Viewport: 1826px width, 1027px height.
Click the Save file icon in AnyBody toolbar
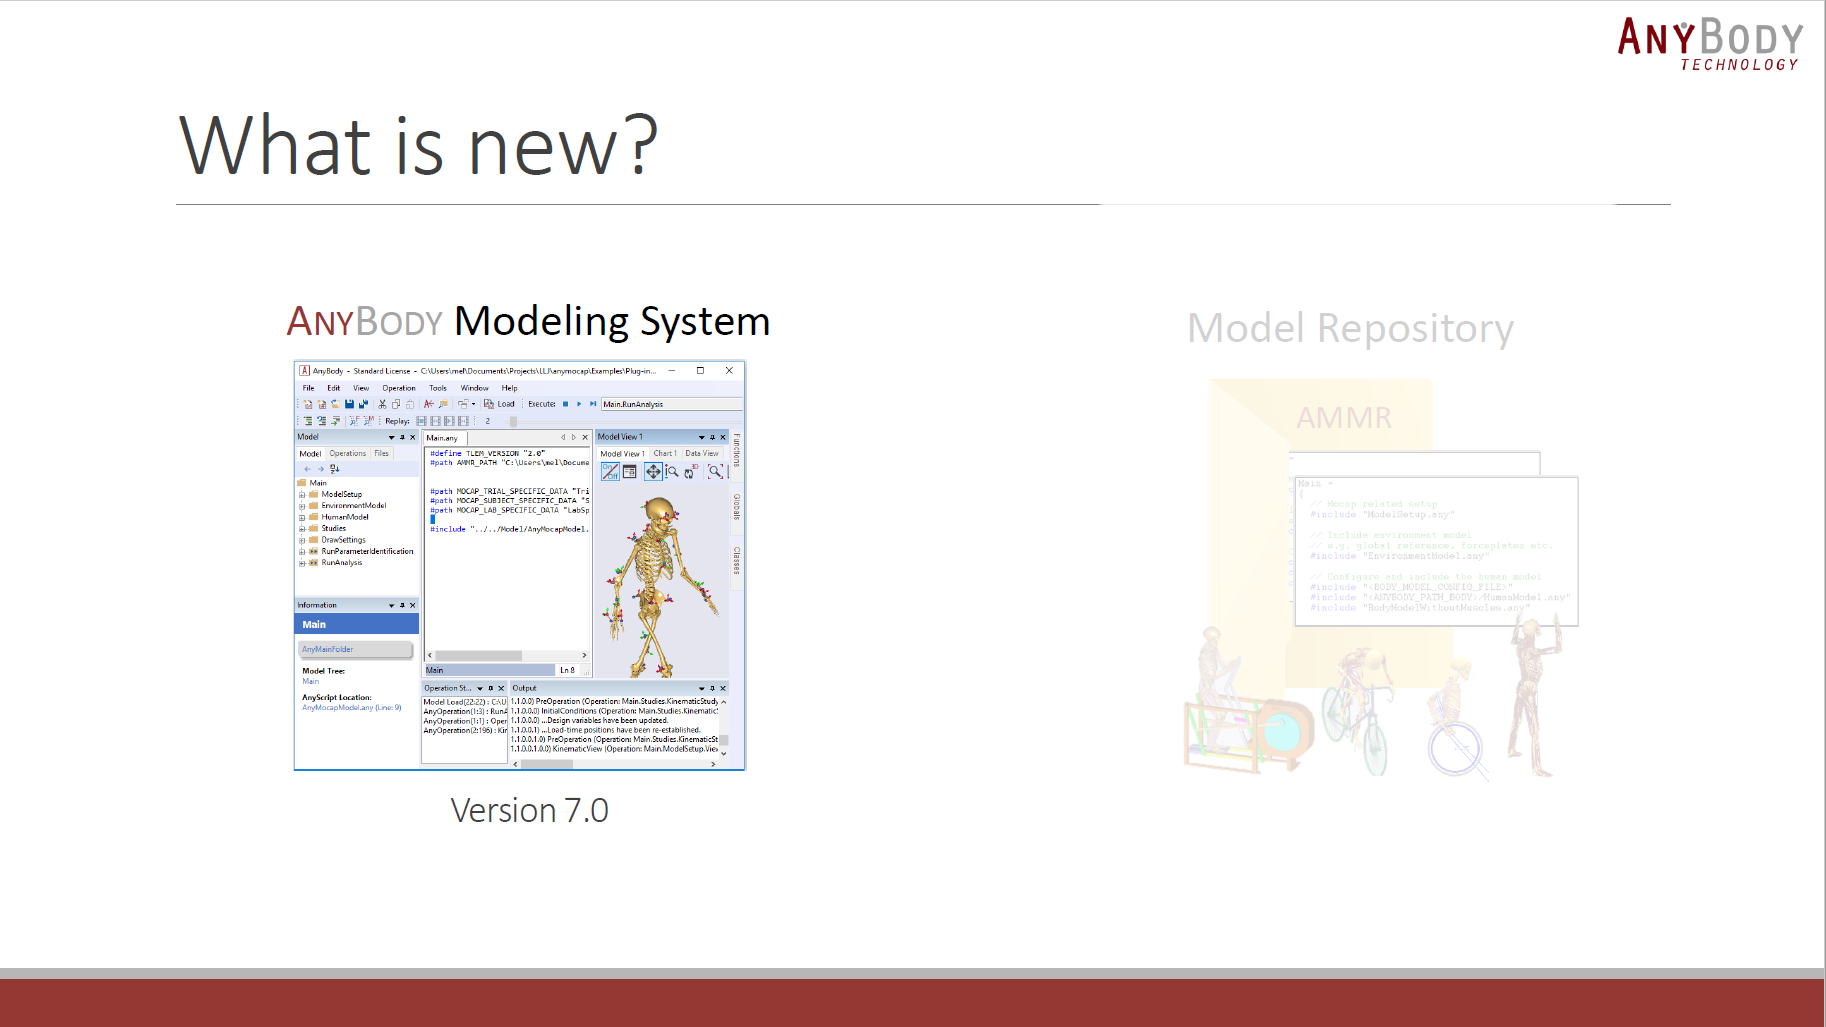[x=349, y=404]
